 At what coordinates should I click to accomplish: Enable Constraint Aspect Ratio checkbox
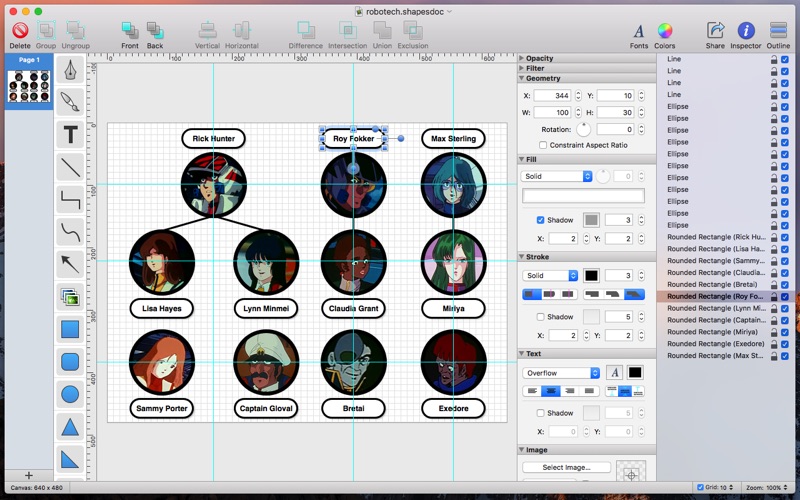tap(543, 145)
